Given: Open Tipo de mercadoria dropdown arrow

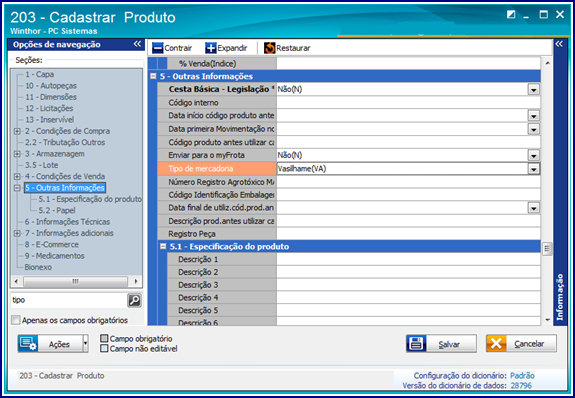Looking at the screenshot, I should click(x=534, y=169).
